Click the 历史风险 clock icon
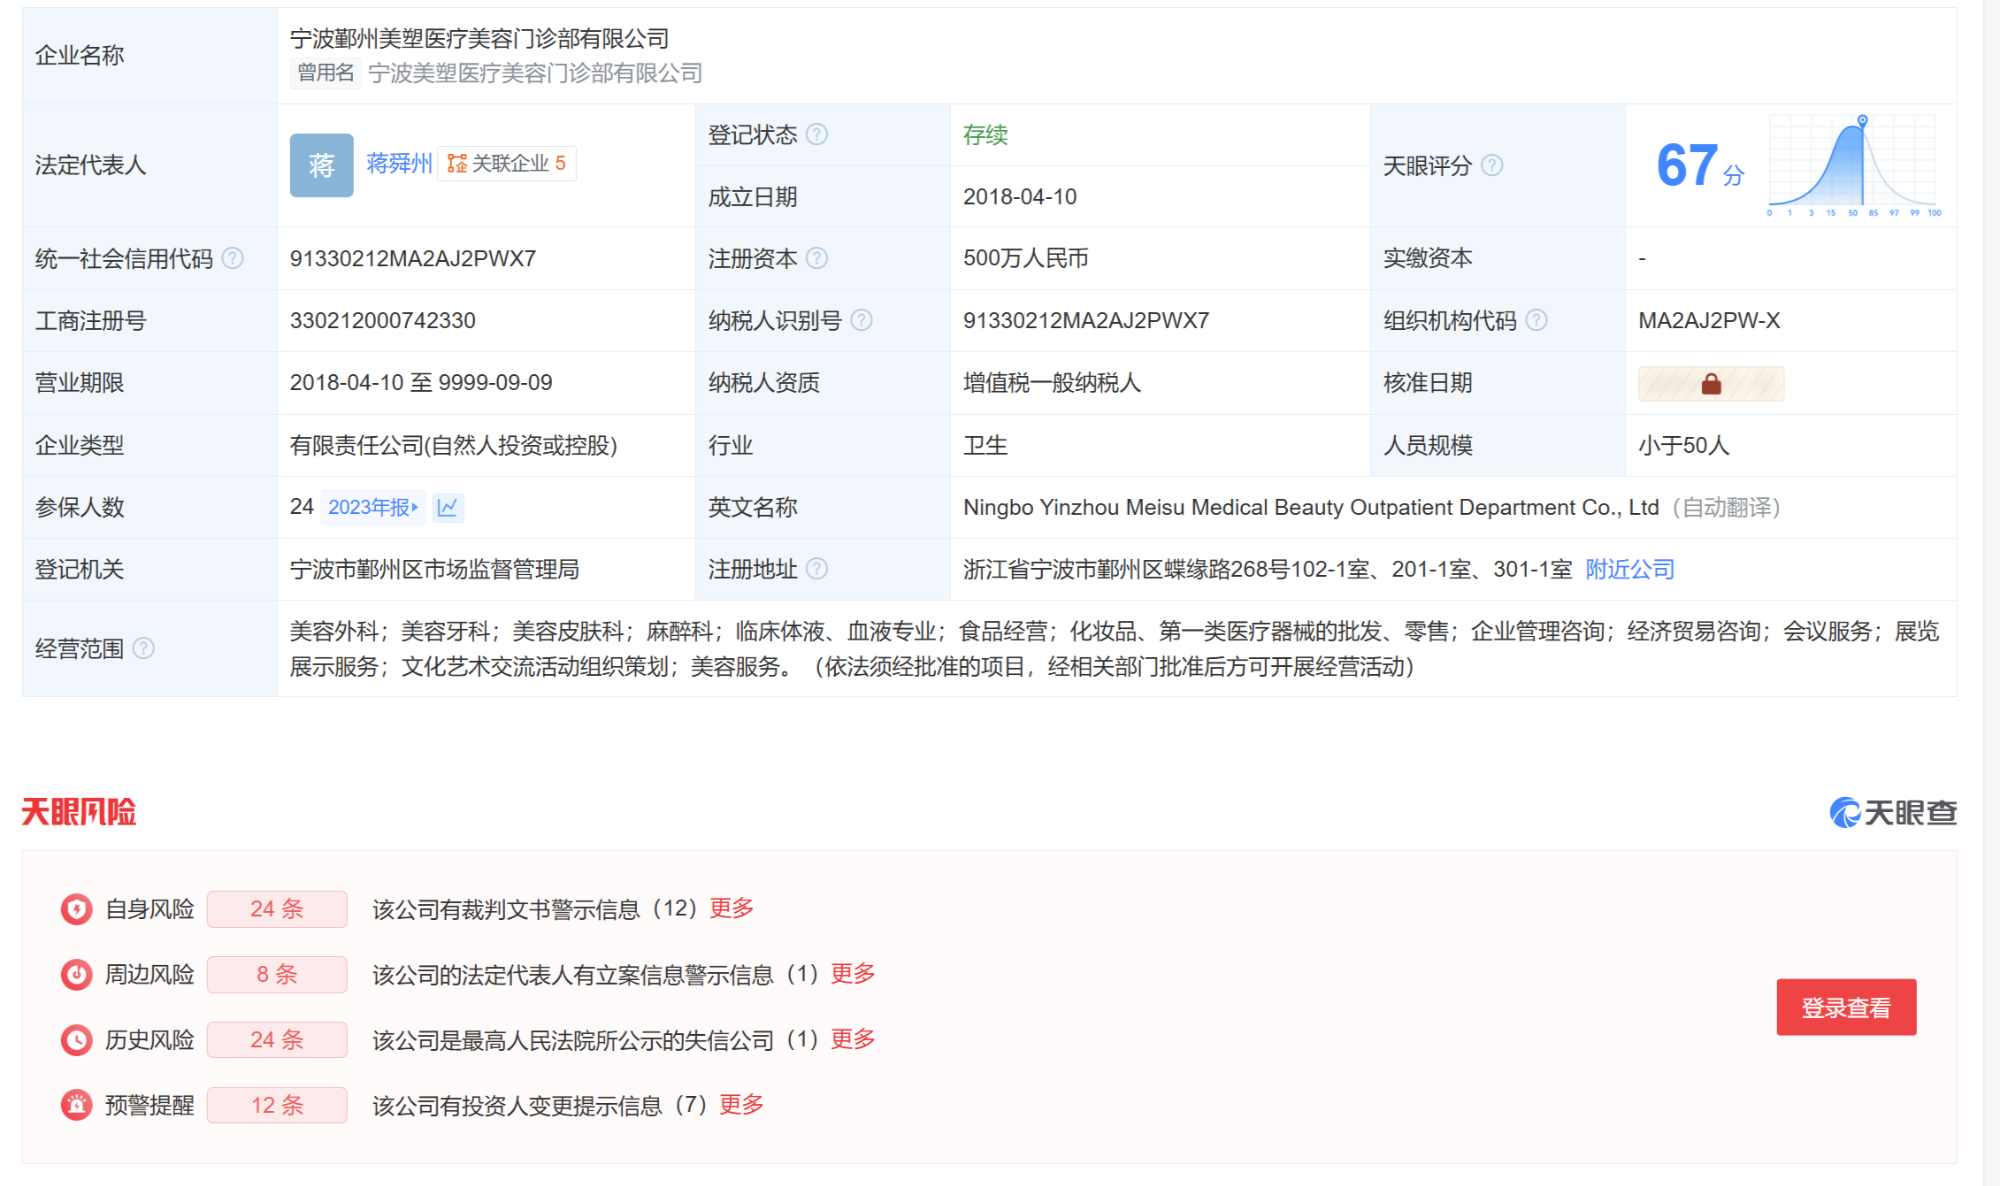The image size is (2000, 1186). (x=76, y=1040)
